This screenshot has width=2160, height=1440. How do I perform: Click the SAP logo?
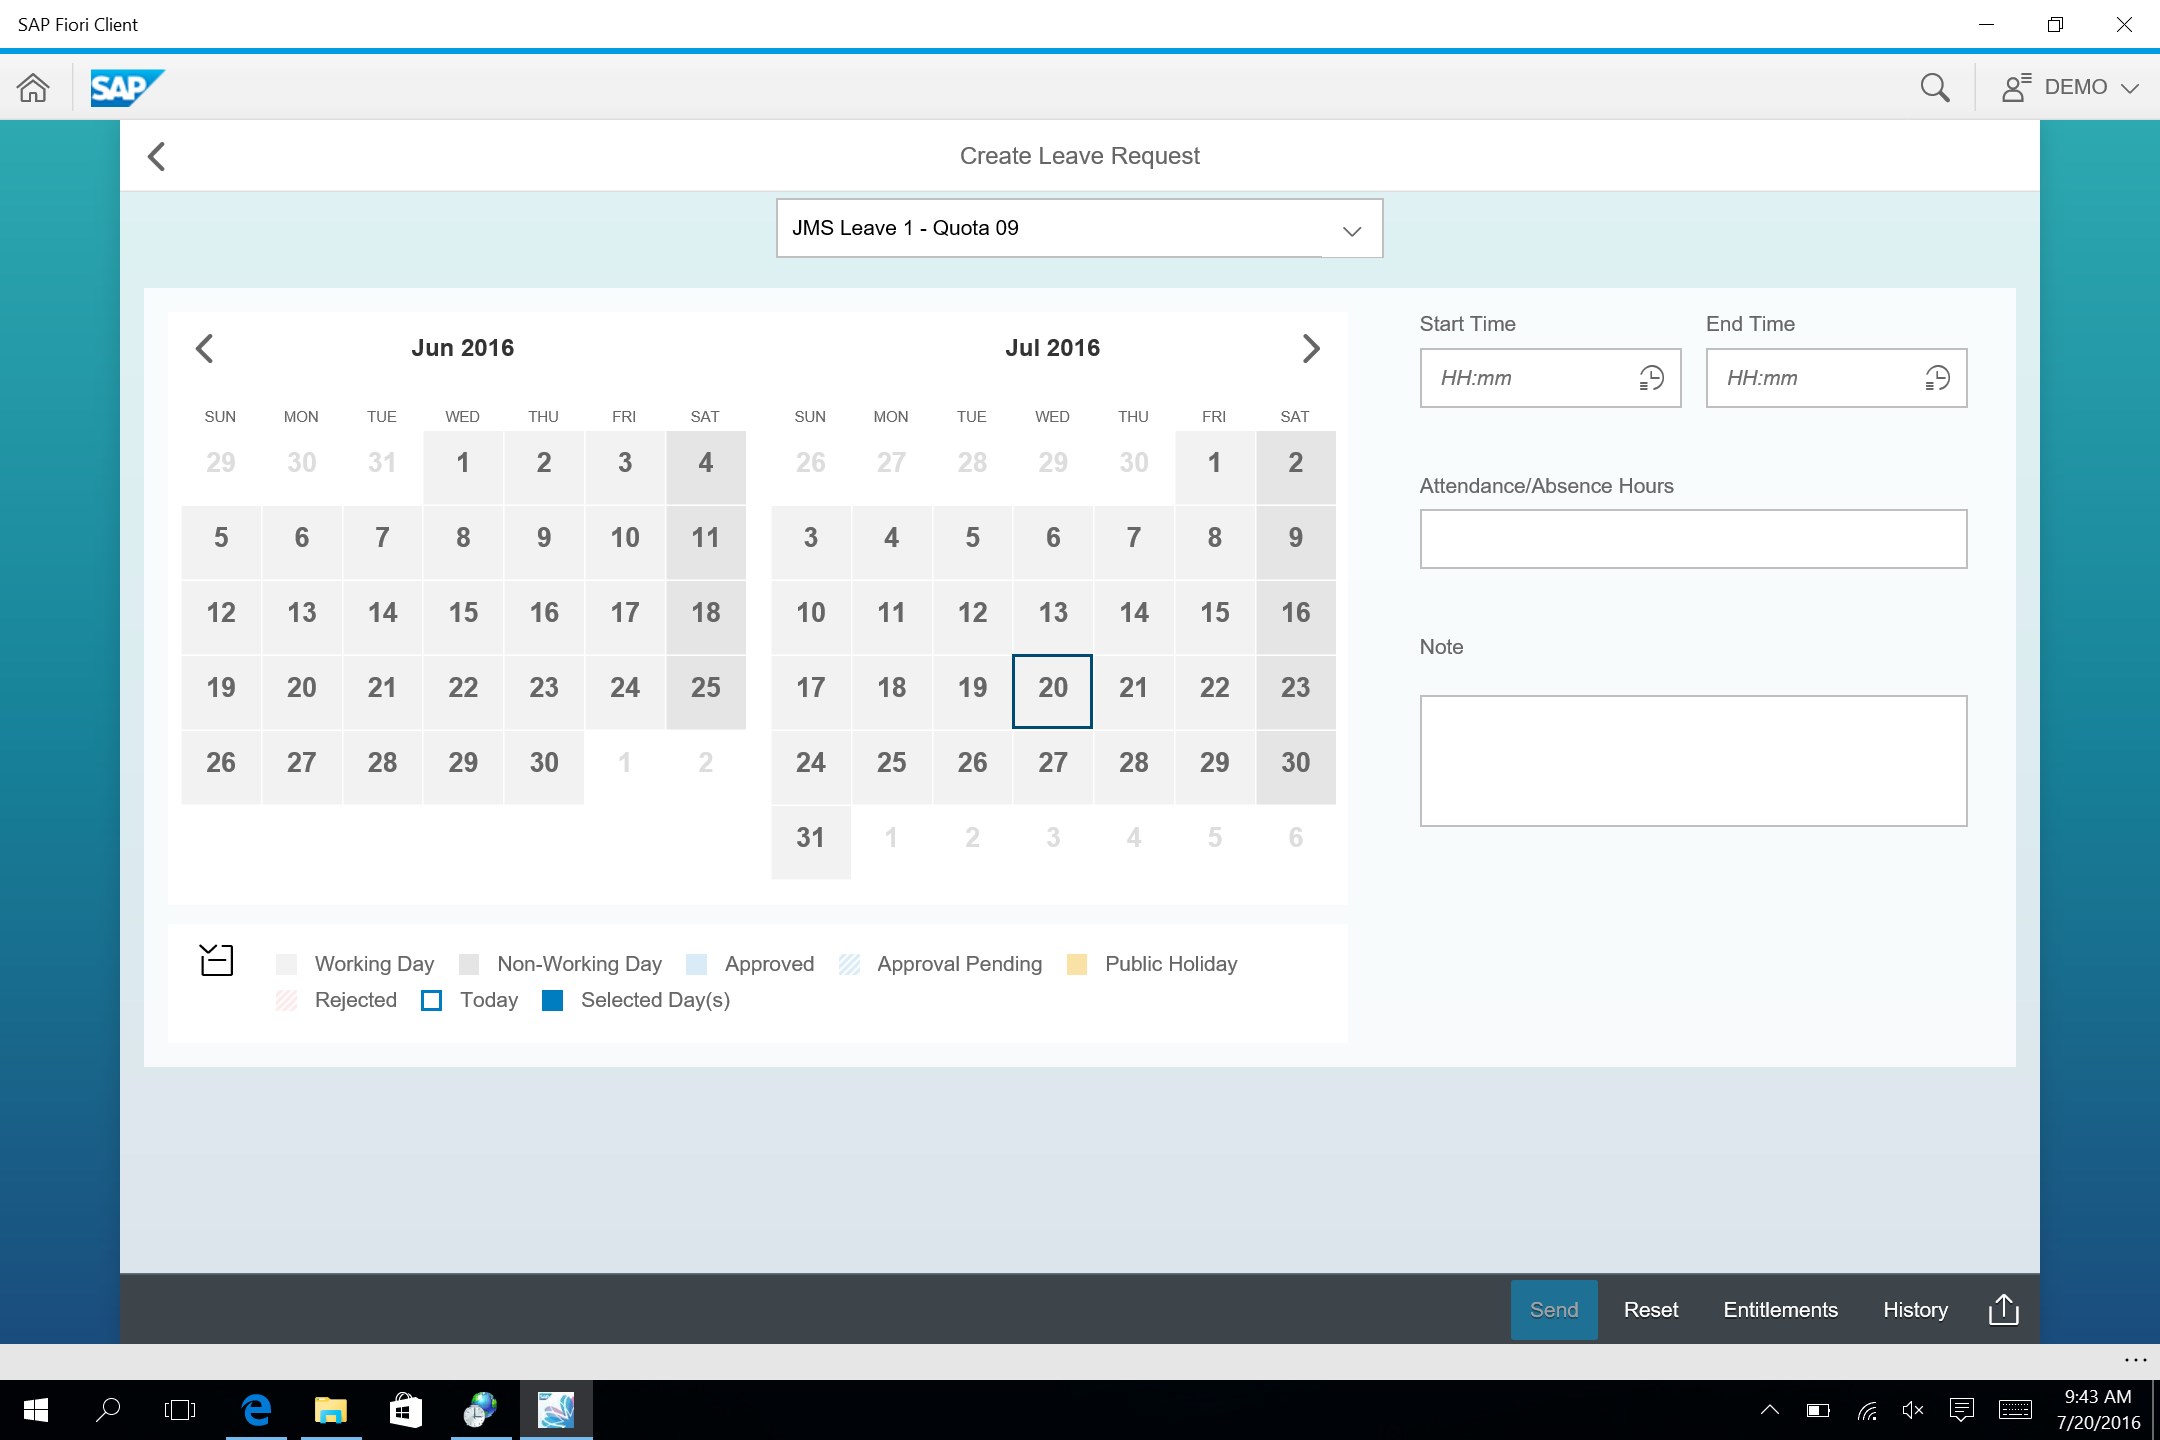[126, 88]
